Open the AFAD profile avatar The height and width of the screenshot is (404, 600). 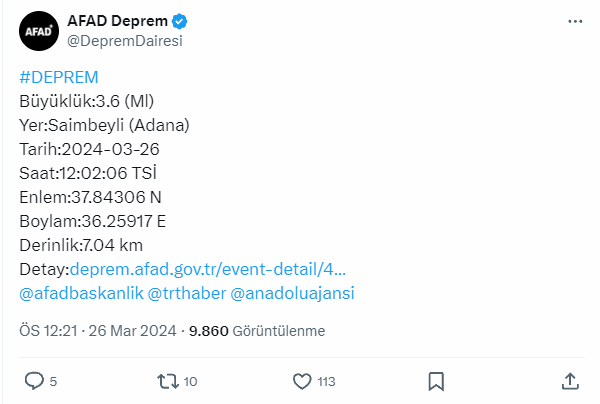coord(39,31)
